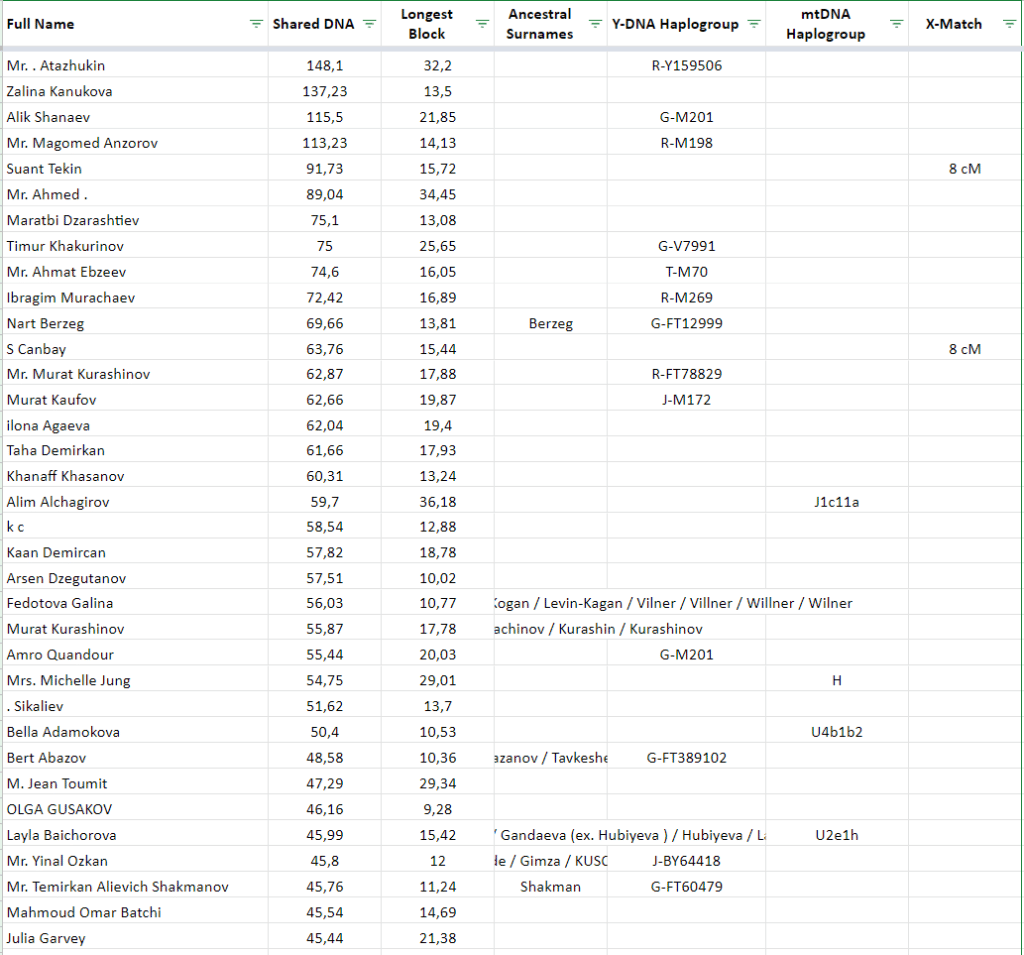The width and height of the screenshot is (1024, 955).
Task: Select the Full Name header cell text
Action: 41,24
